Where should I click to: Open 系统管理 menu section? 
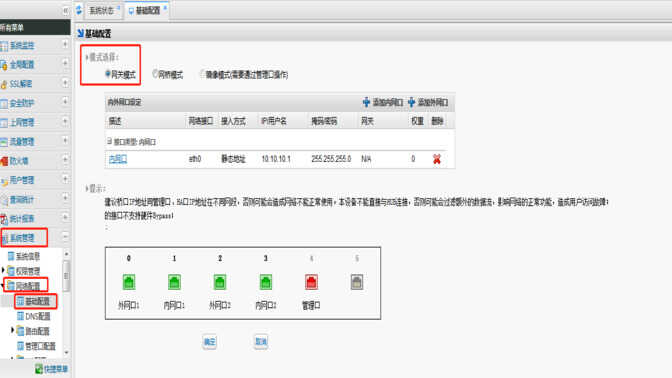pos(22,238)
